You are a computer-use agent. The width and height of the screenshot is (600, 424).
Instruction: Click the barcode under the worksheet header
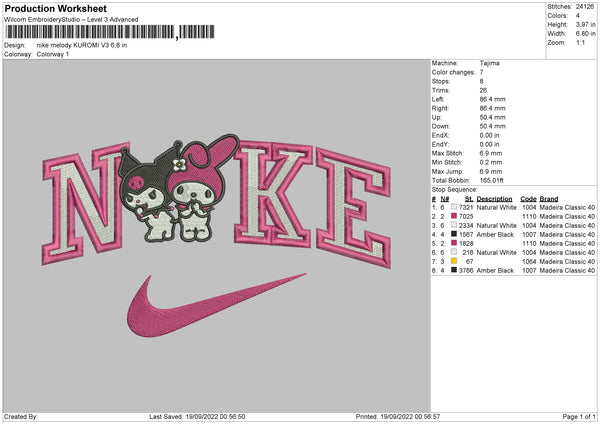[x=110, y=32]
